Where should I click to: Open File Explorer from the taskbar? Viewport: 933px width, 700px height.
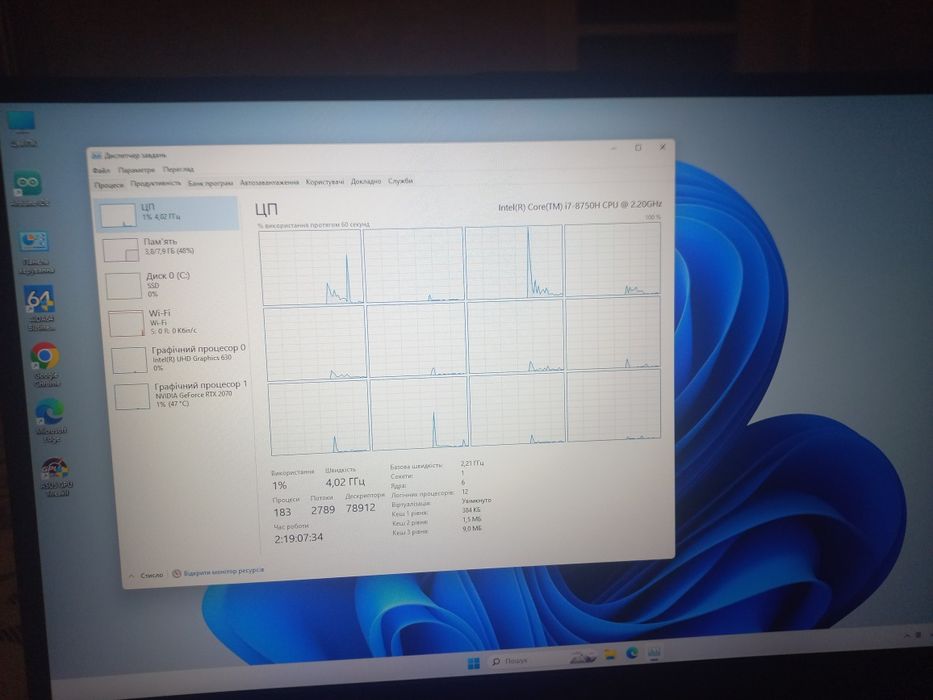[610, 655]
